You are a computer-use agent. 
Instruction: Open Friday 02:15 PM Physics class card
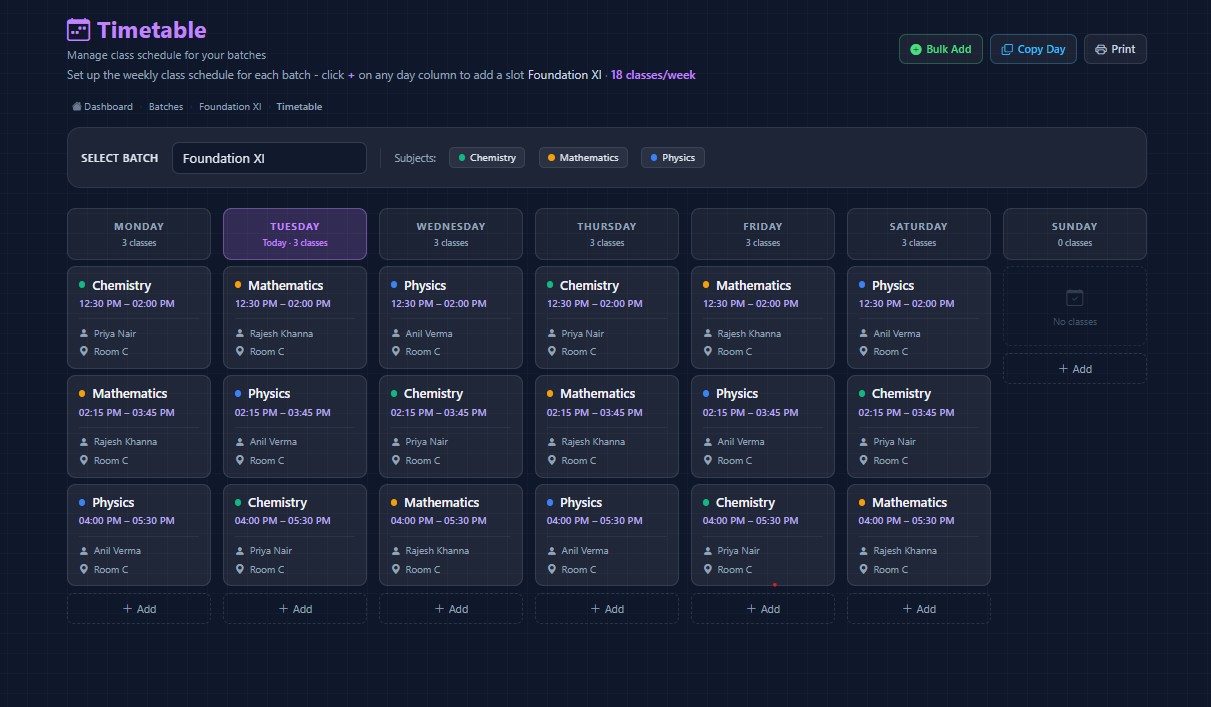pos(763,426)
